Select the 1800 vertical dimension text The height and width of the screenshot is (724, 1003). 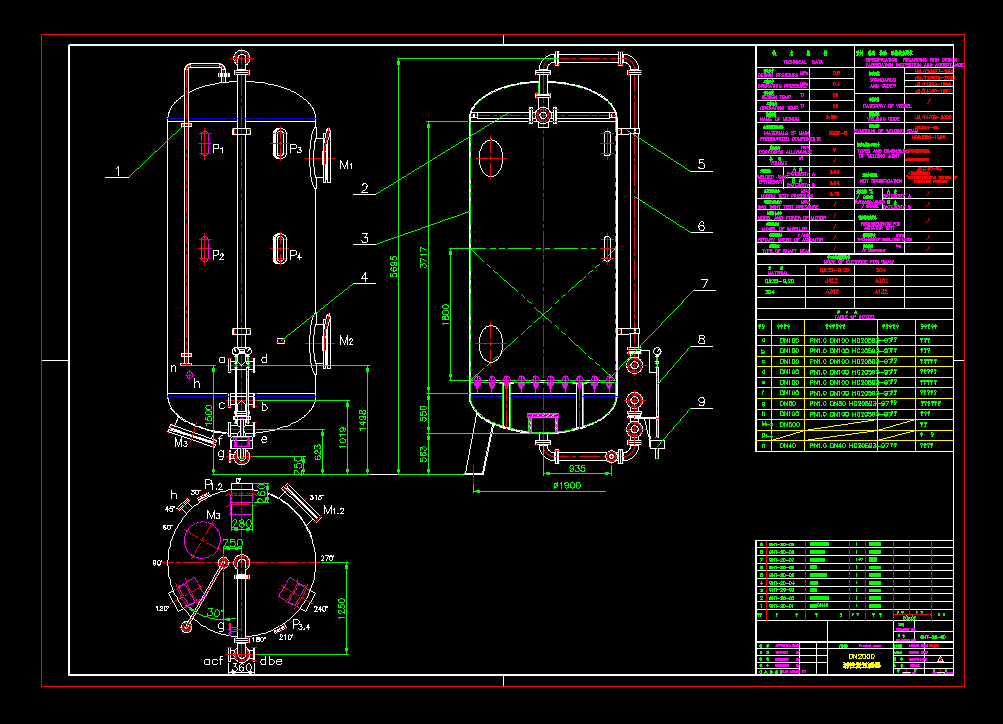click(x=445, y=315)
